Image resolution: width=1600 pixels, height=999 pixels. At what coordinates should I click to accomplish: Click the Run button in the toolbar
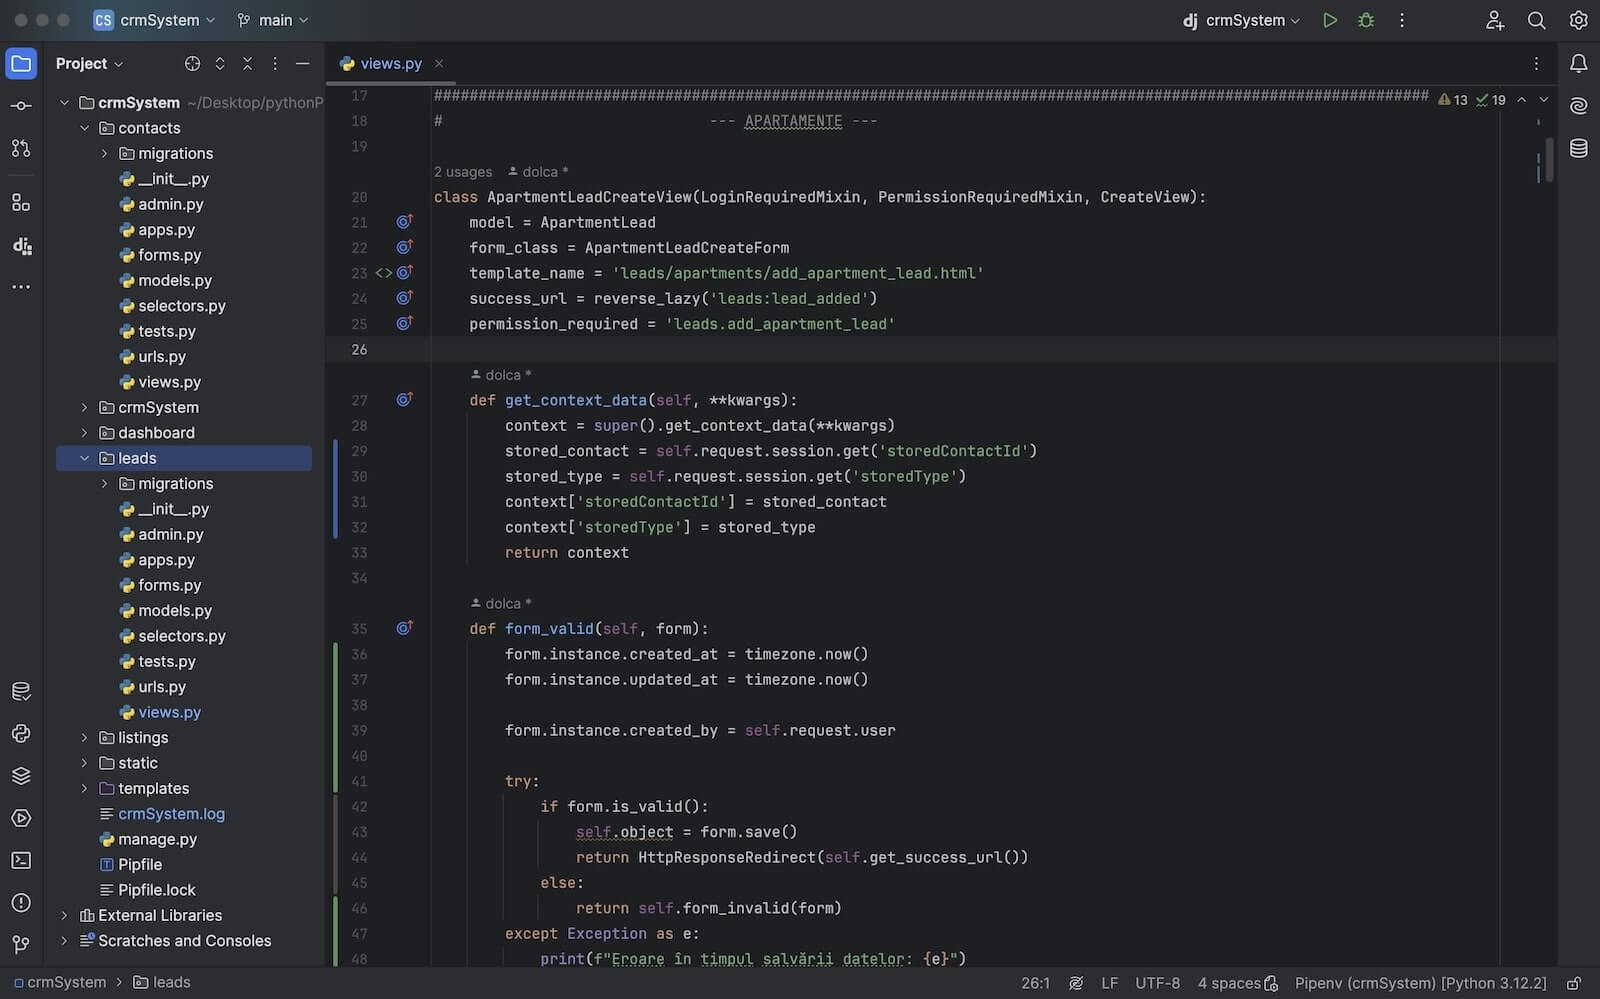[x=1329, y=20]
